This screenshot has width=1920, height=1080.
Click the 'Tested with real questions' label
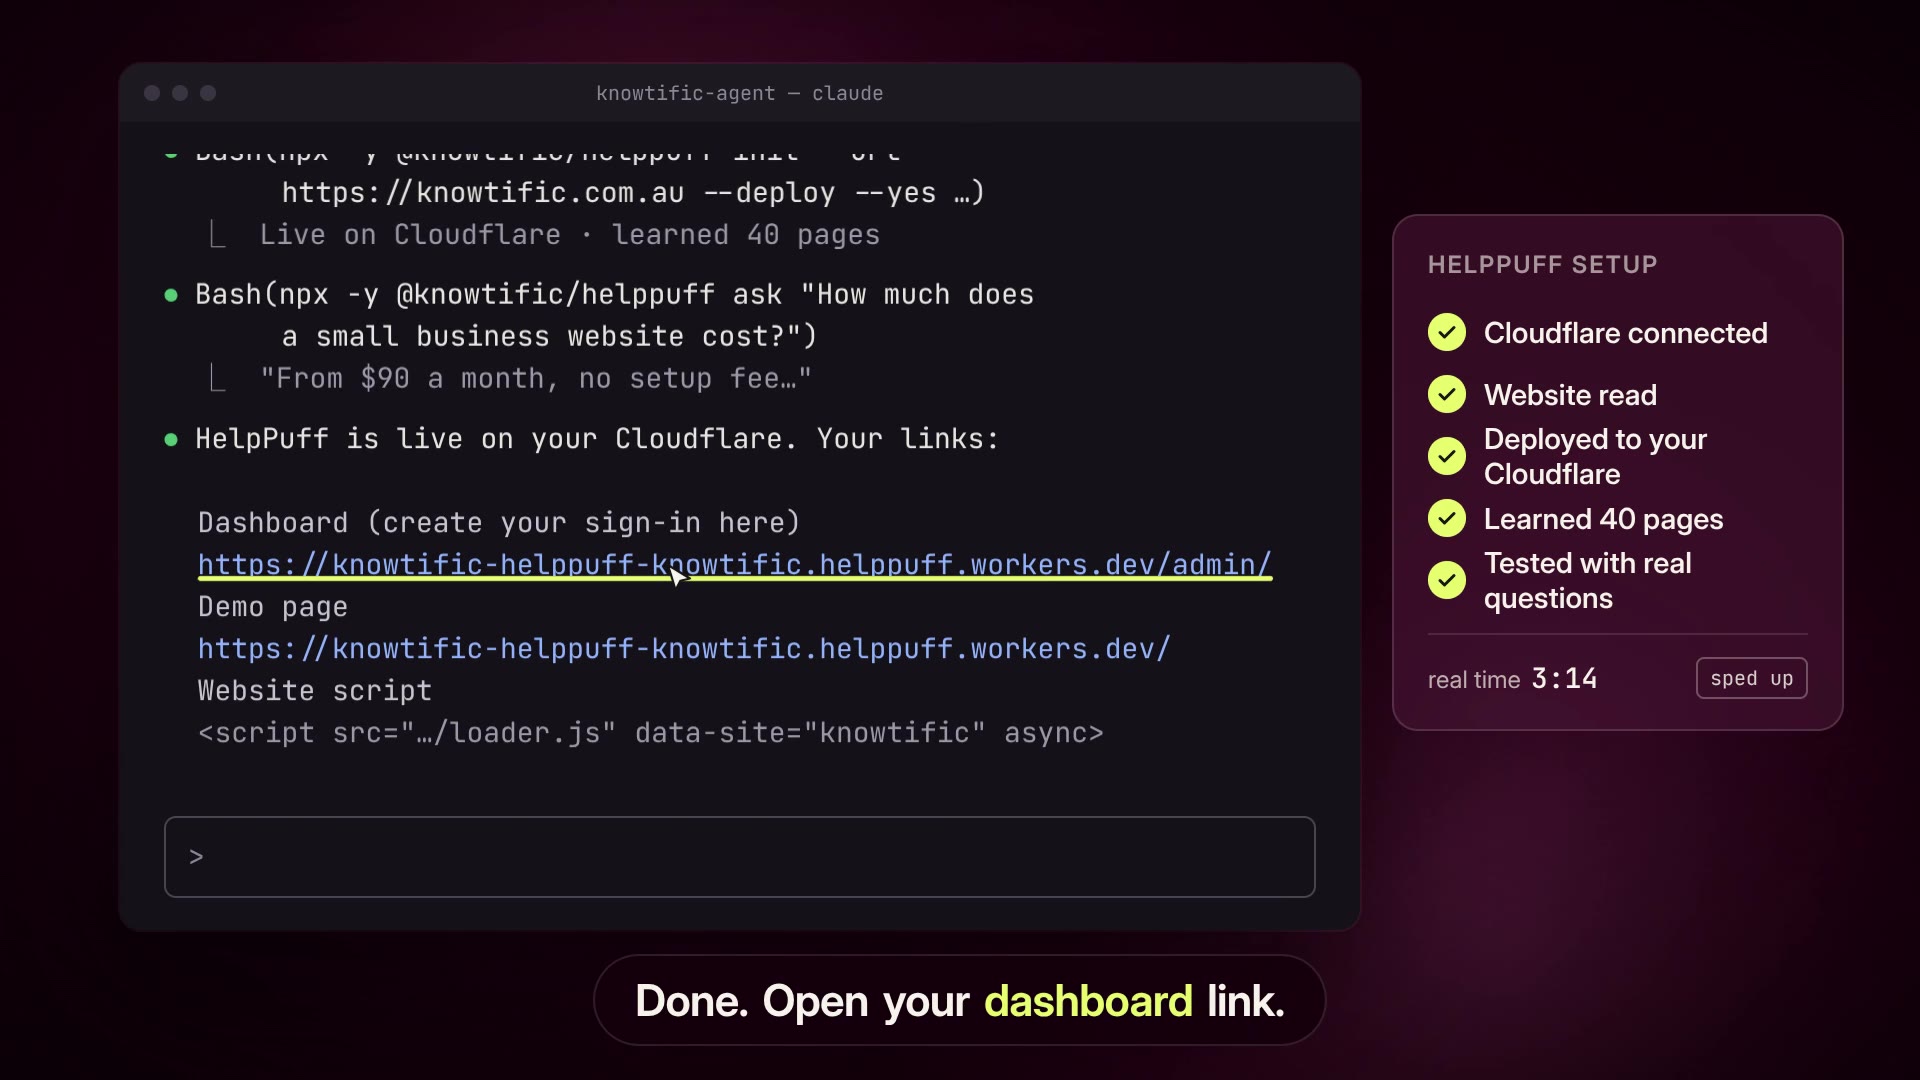point(1587,580)
